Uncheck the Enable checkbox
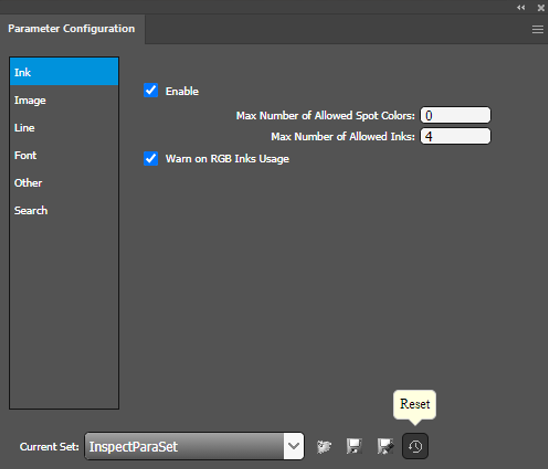 151,91
